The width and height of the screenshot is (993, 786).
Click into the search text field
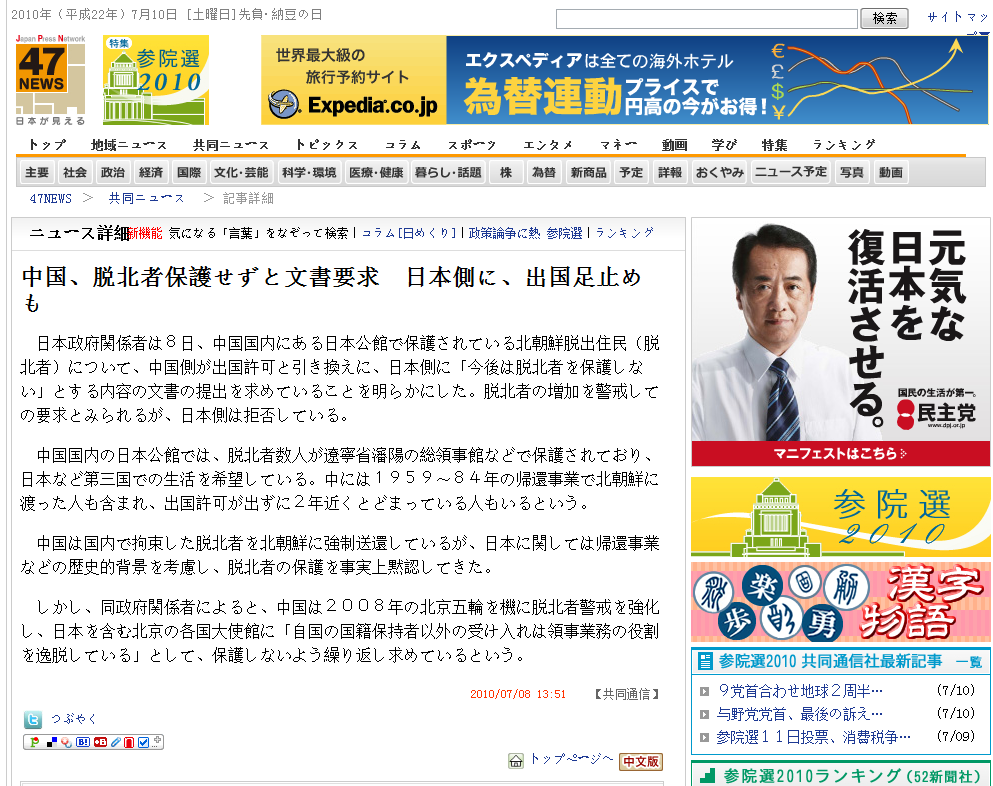[706, 19]
